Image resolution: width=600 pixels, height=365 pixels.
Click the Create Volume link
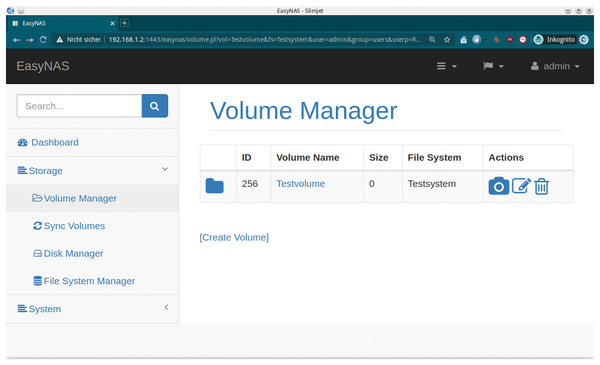234,237
